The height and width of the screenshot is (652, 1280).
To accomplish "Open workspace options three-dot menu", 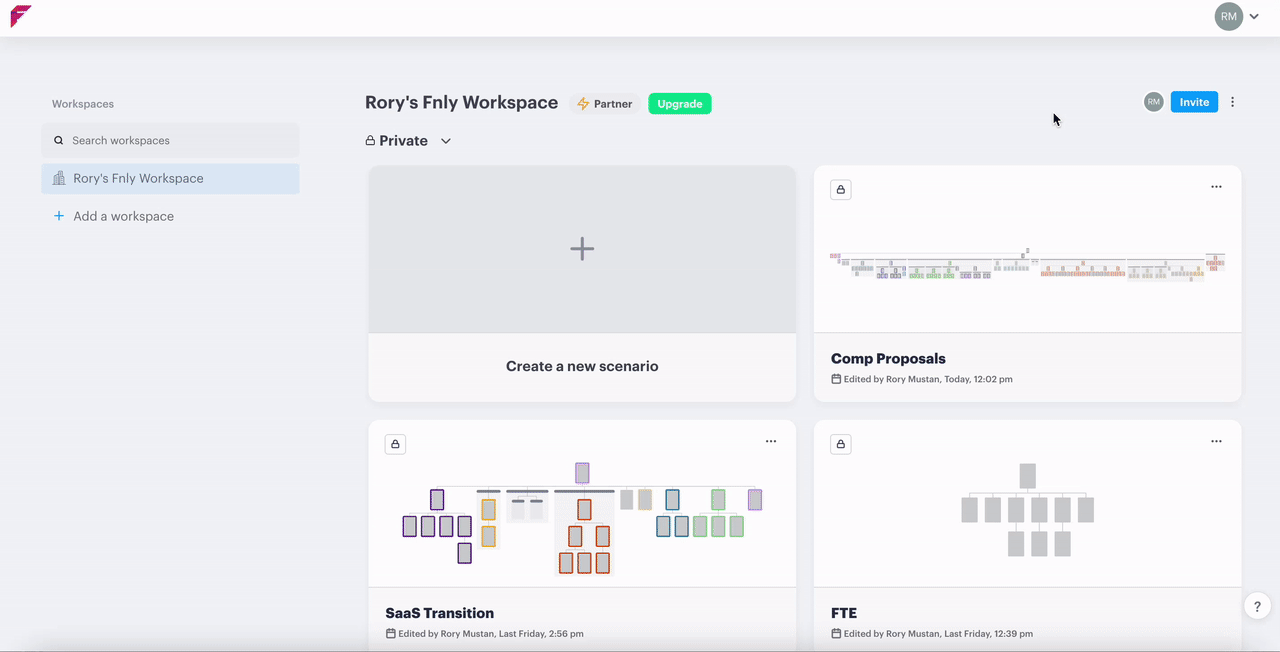I will [x=1232, y=102].
